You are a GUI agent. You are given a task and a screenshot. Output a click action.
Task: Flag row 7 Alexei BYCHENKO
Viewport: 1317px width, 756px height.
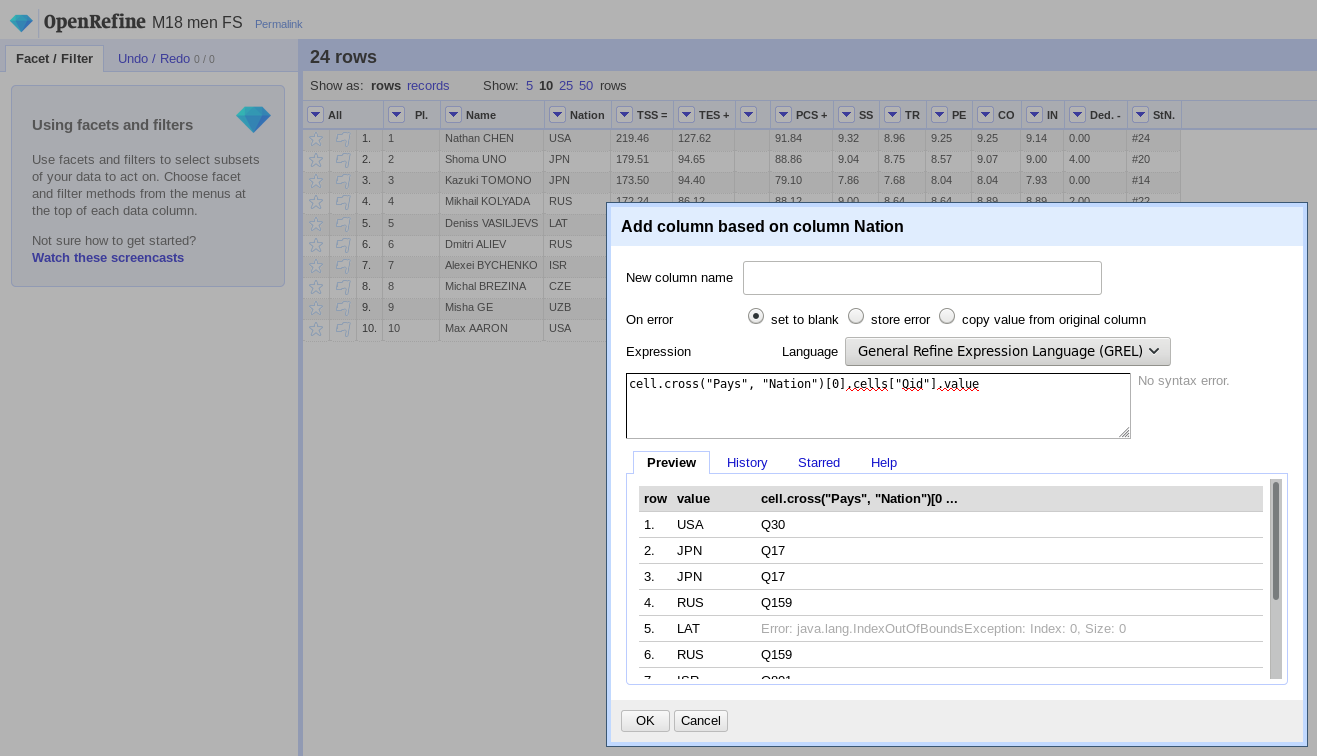pyautogui.click(x=343, y=266)
